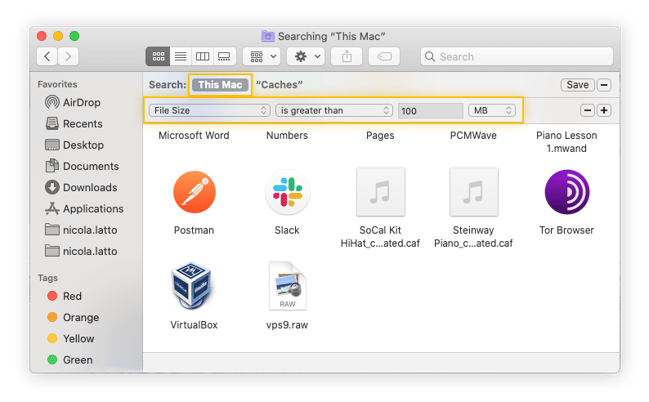
Task: Select the VirtualBox app icon
Action: click(192, 285)
